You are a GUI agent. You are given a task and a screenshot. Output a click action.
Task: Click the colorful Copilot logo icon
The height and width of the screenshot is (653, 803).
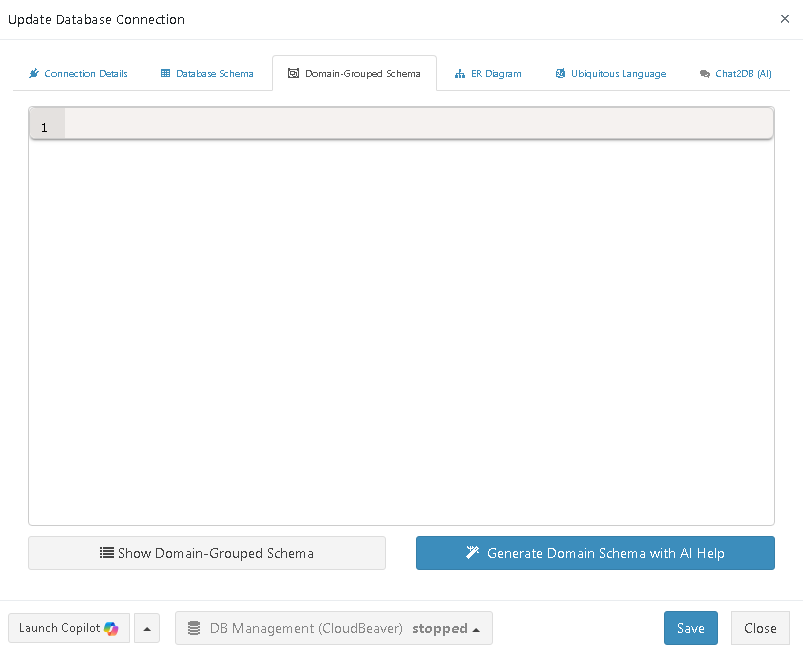pyautogui.click(x=111, y=628)
